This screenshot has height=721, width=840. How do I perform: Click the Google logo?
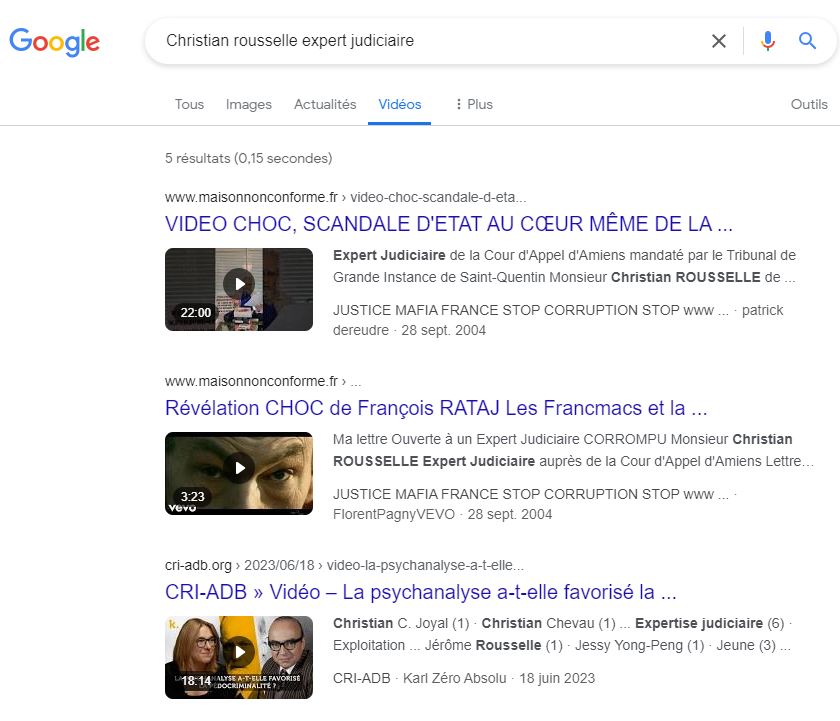tap(54, 42)
